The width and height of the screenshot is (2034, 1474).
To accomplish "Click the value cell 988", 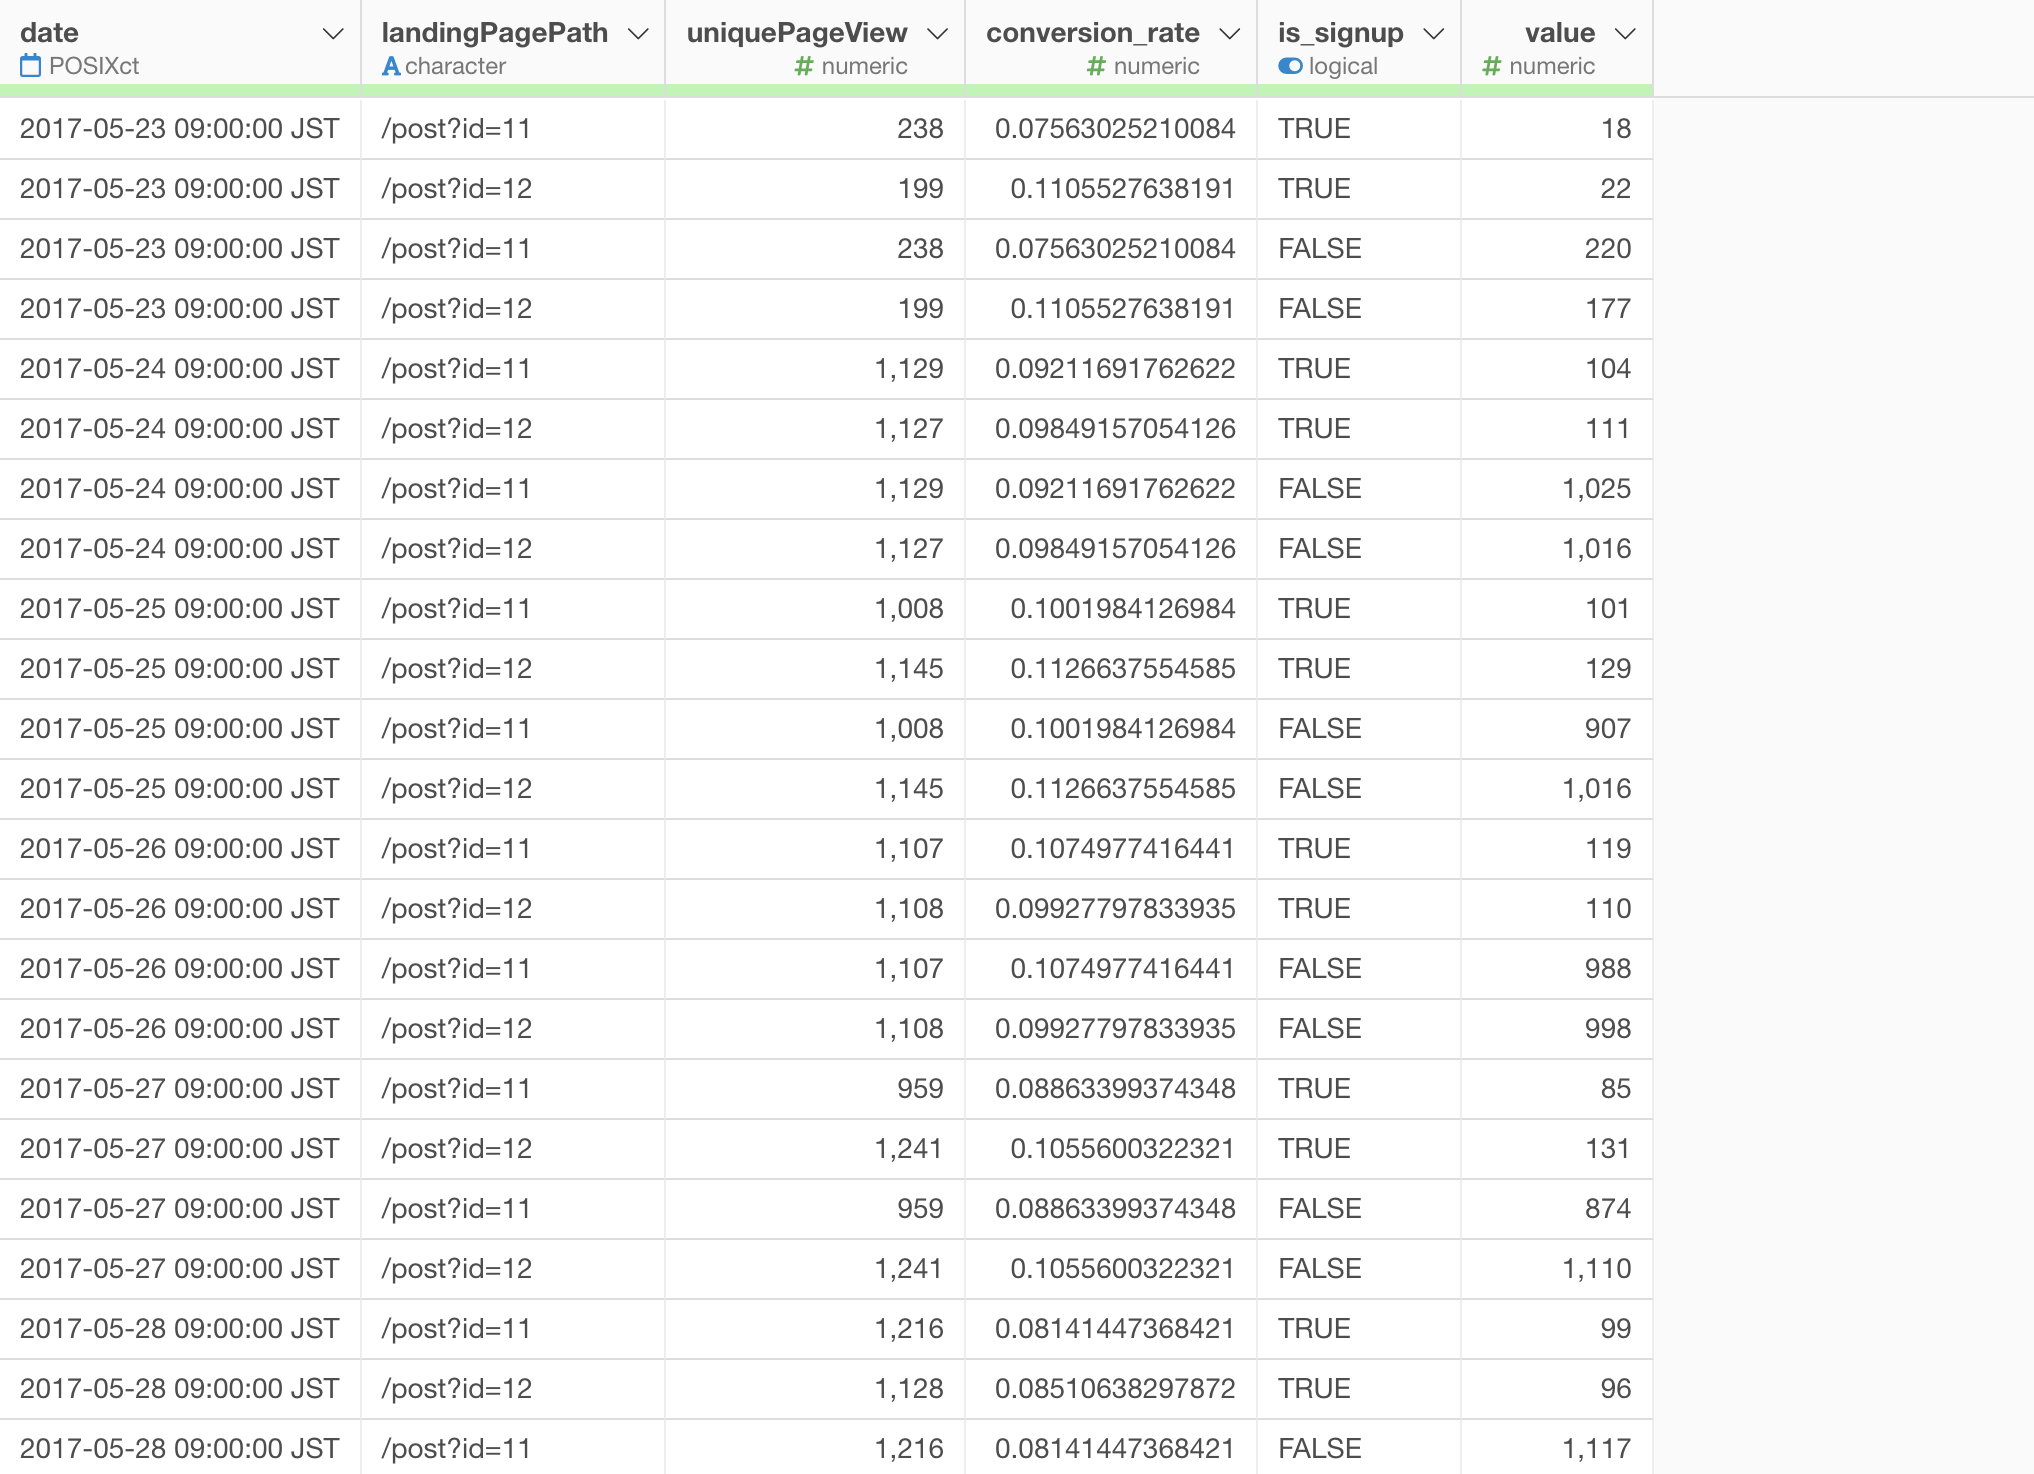I will point(1557,969).
